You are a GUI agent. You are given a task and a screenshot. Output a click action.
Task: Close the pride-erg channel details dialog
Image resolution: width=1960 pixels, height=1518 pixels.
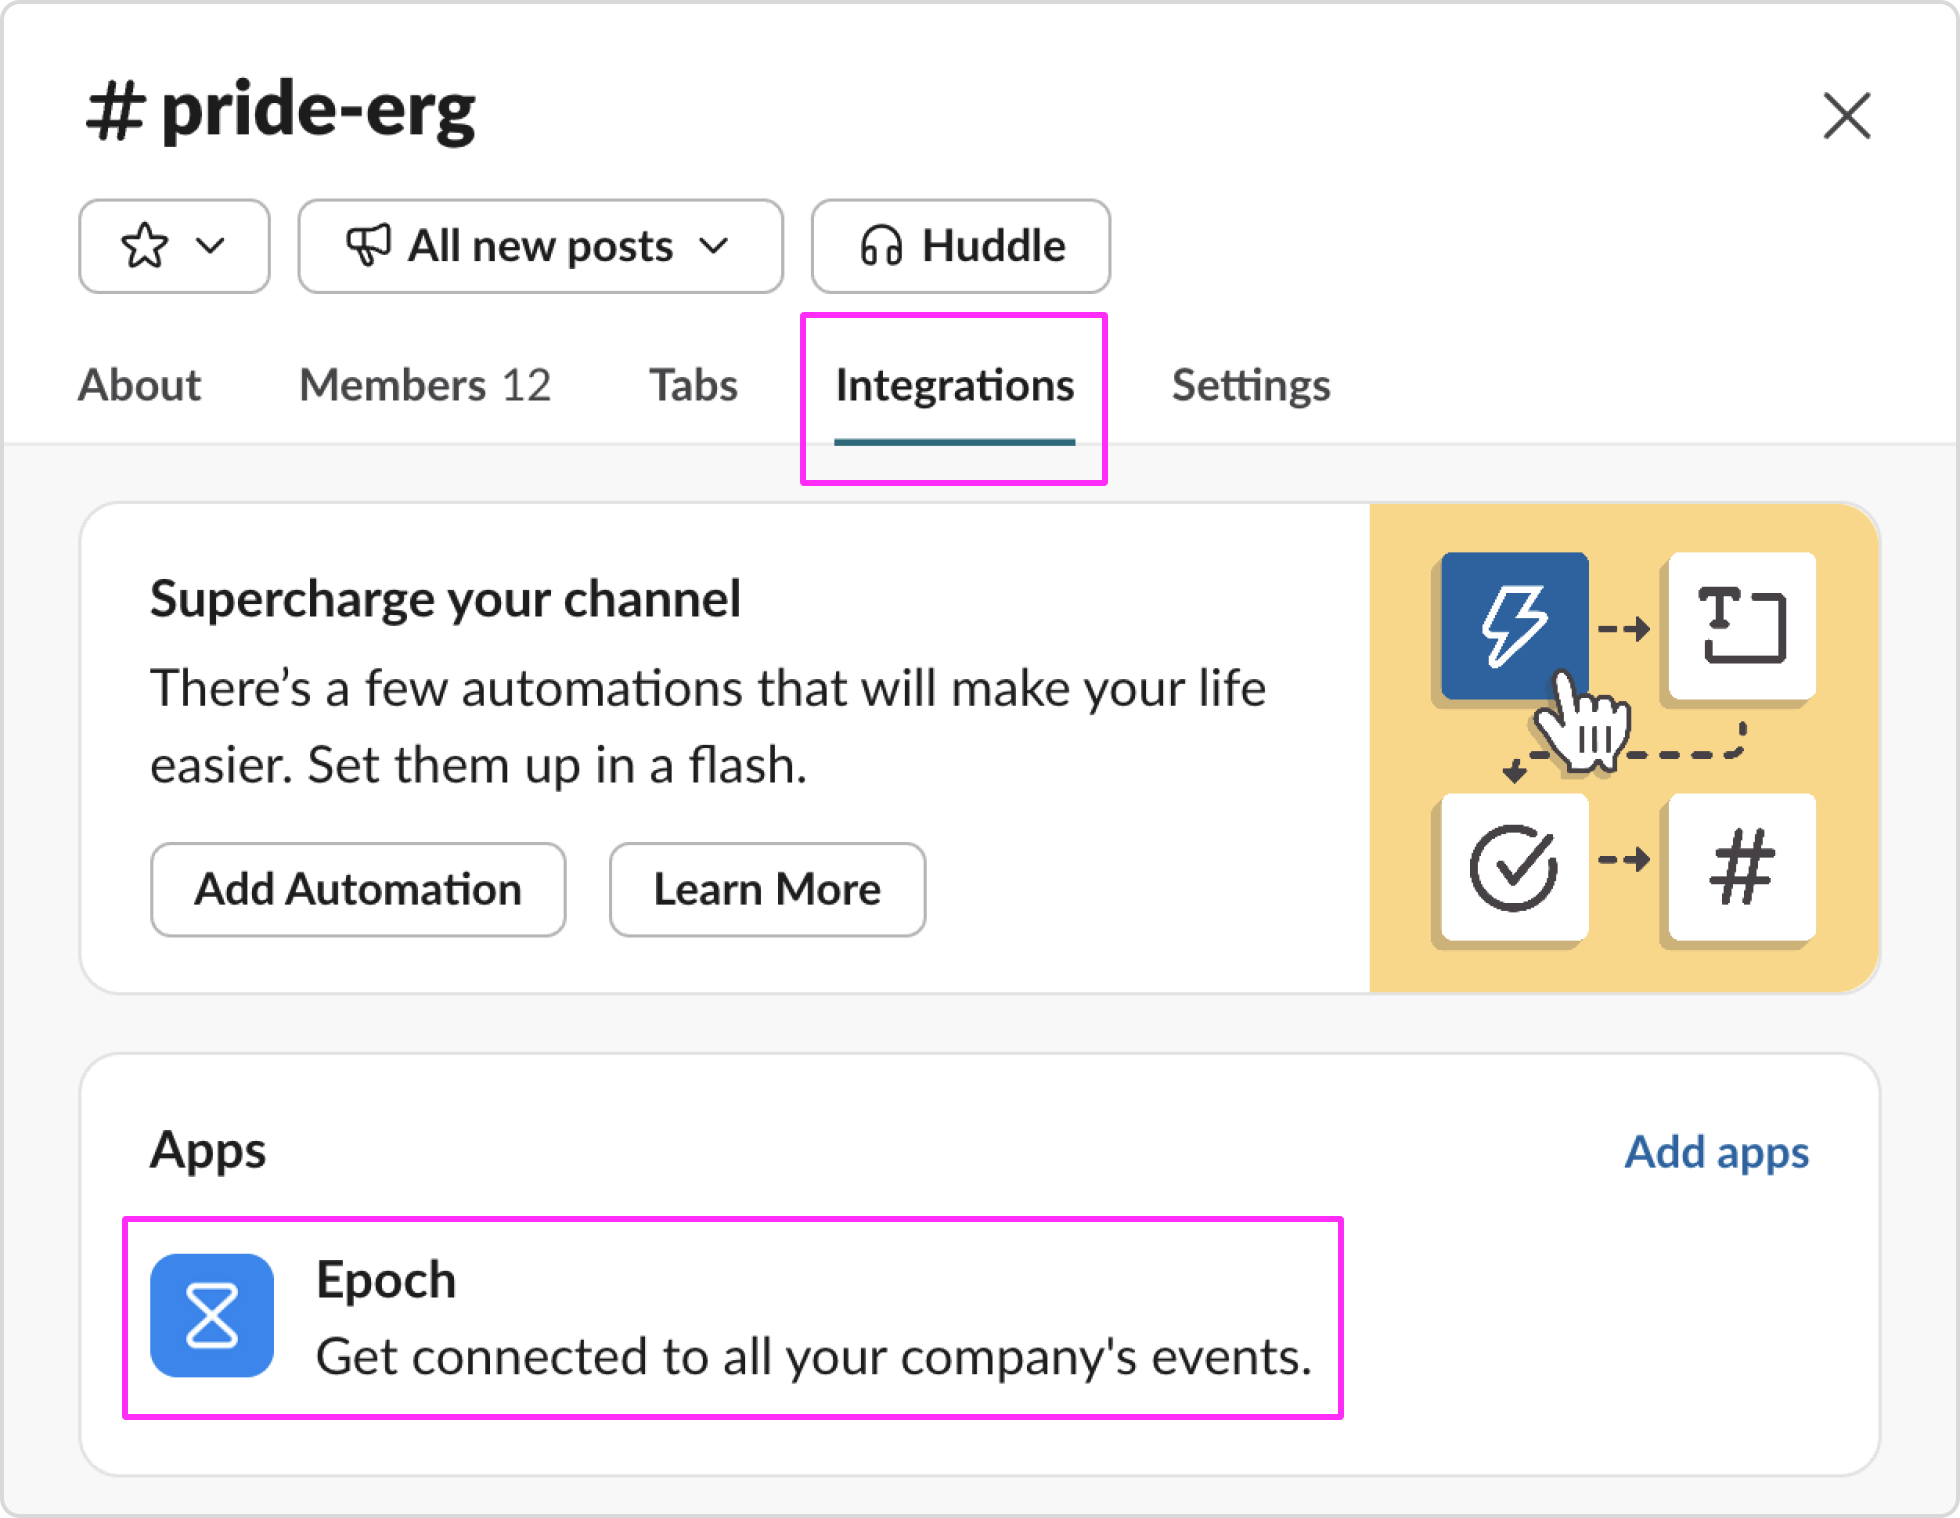pos(1846,116)
